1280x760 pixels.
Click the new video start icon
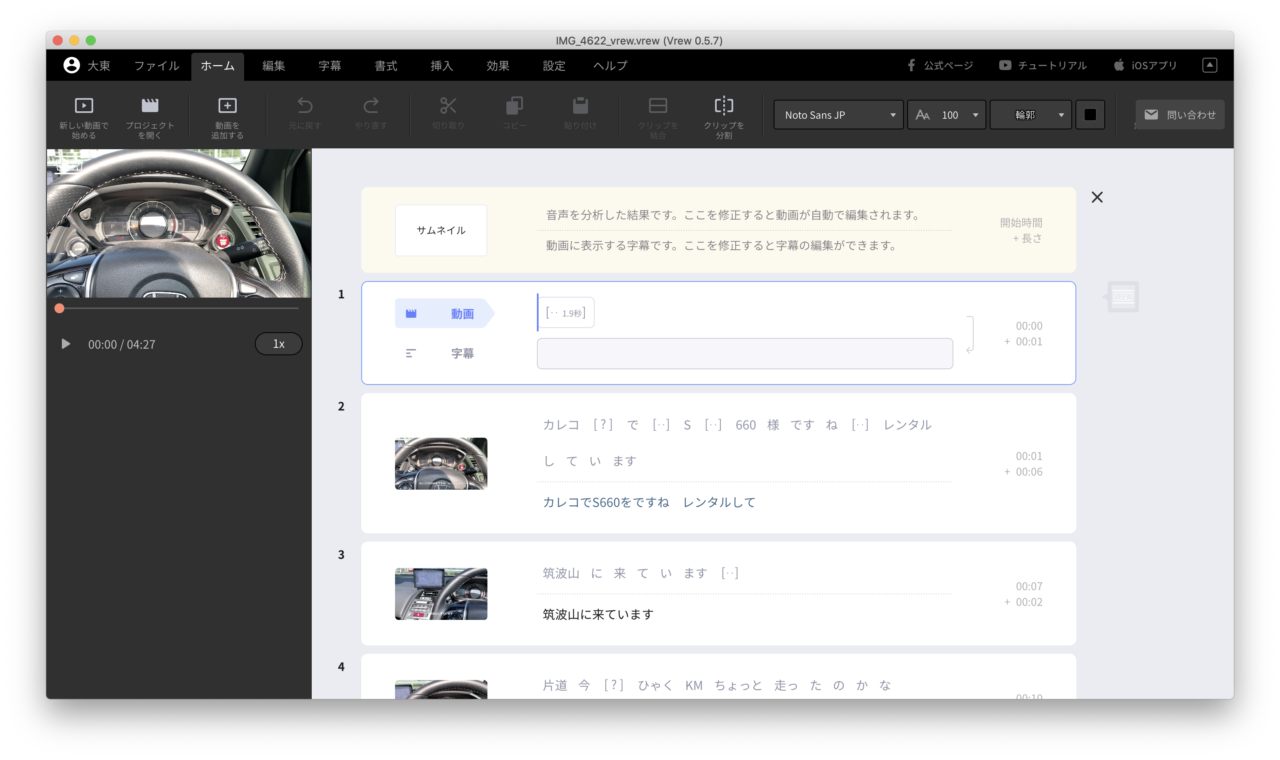click(84, 105)
